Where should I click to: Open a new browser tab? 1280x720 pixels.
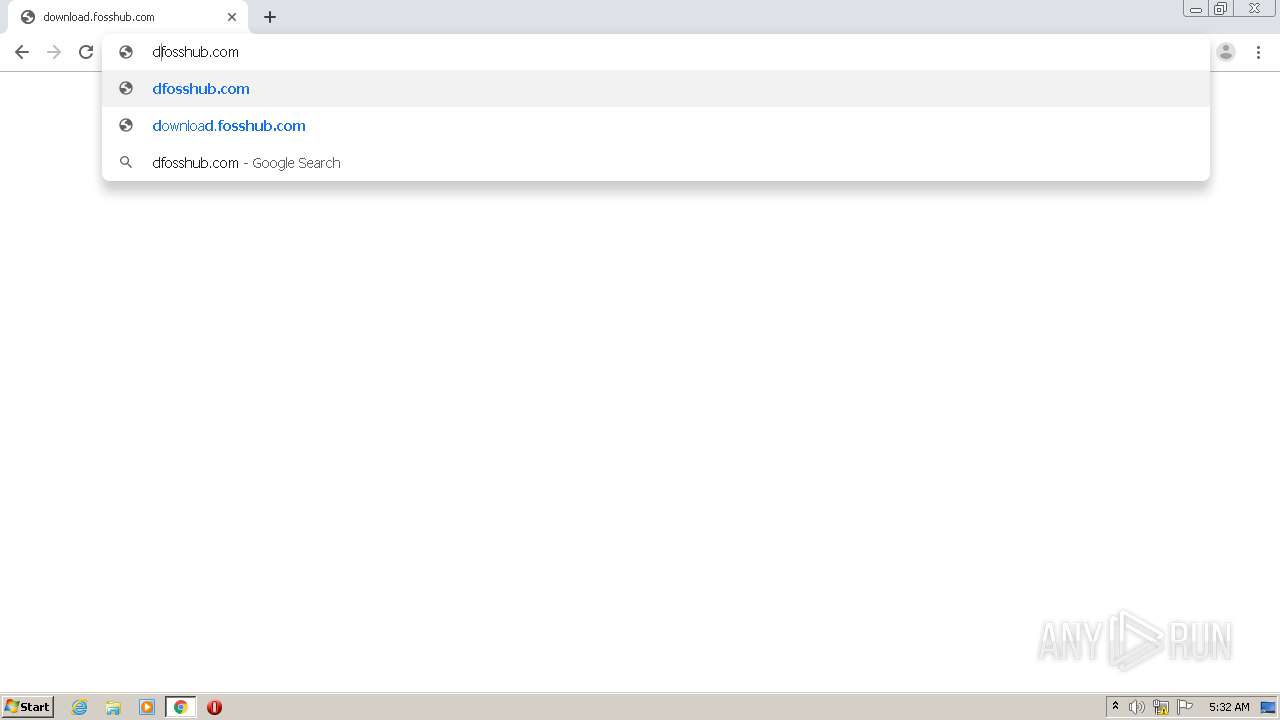(x=270, y=17)
